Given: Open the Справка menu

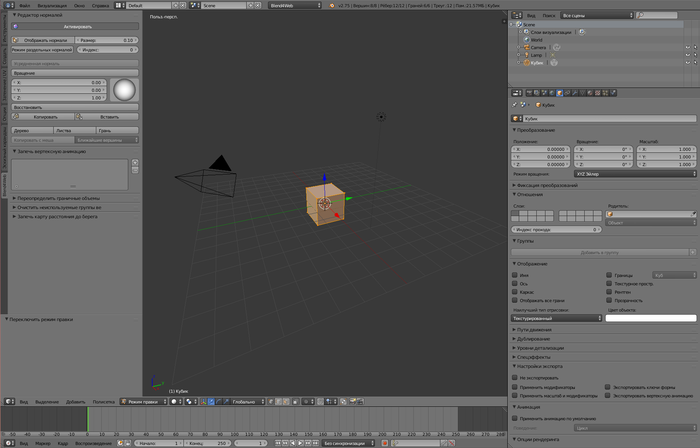Looking at the screenshot, I should pos(101,5).
